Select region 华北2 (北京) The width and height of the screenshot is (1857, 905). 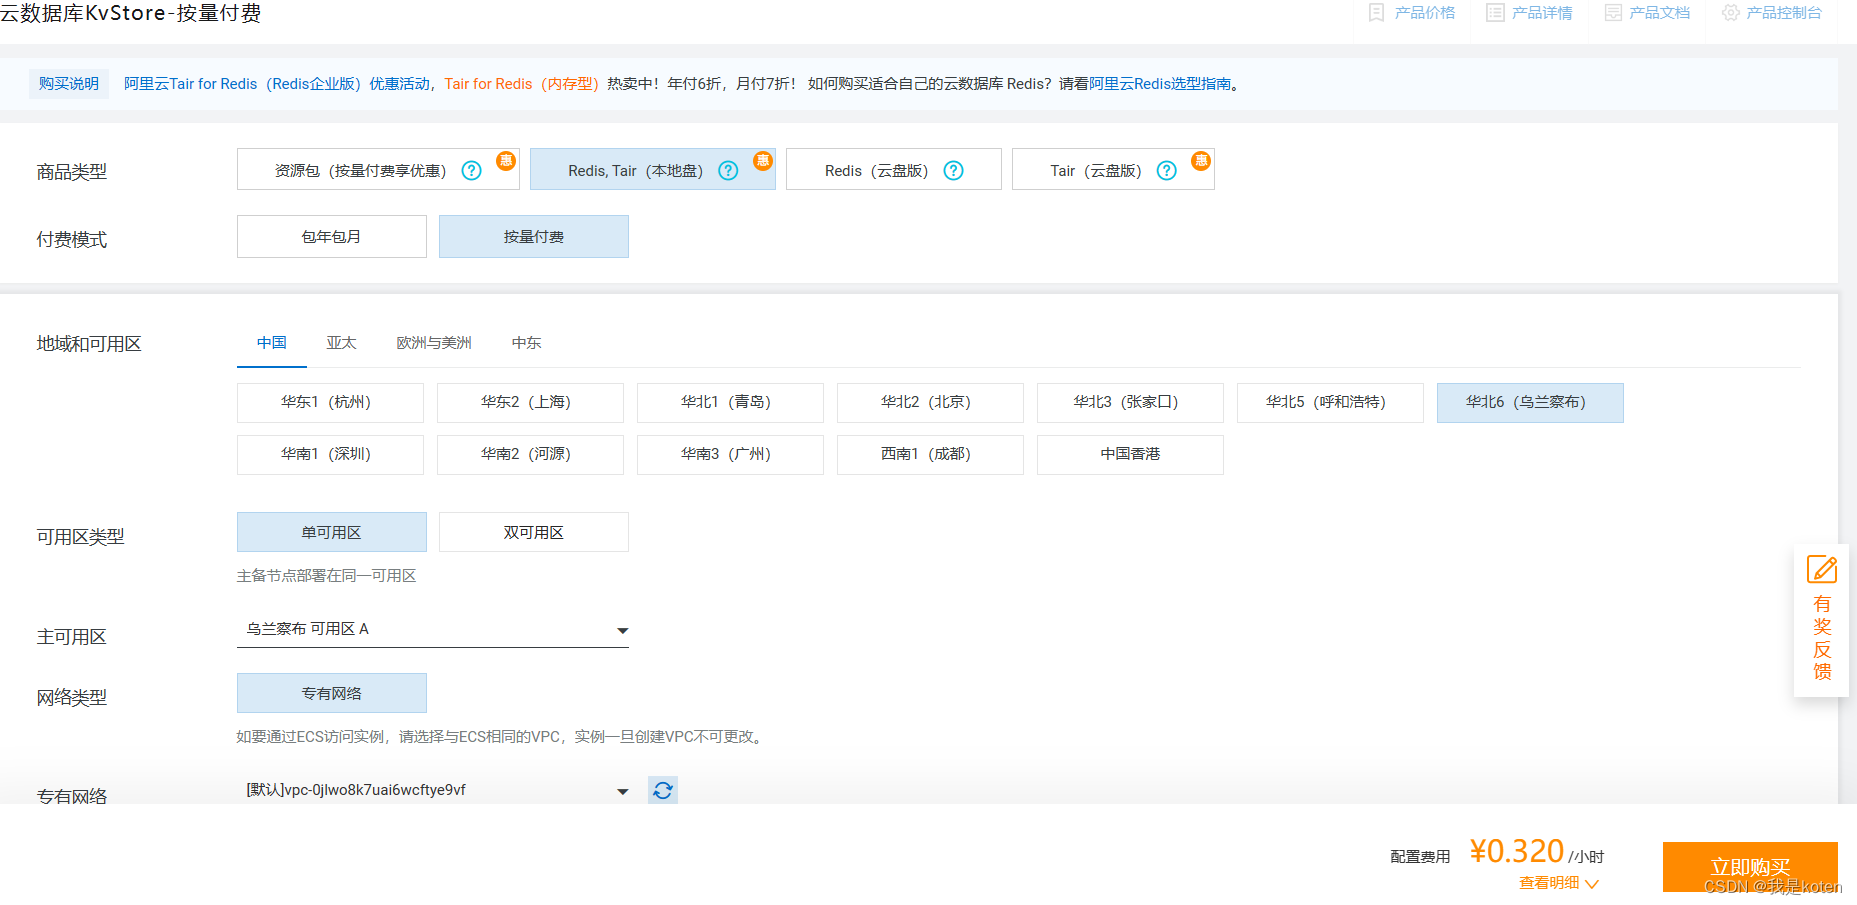[930, 402]
